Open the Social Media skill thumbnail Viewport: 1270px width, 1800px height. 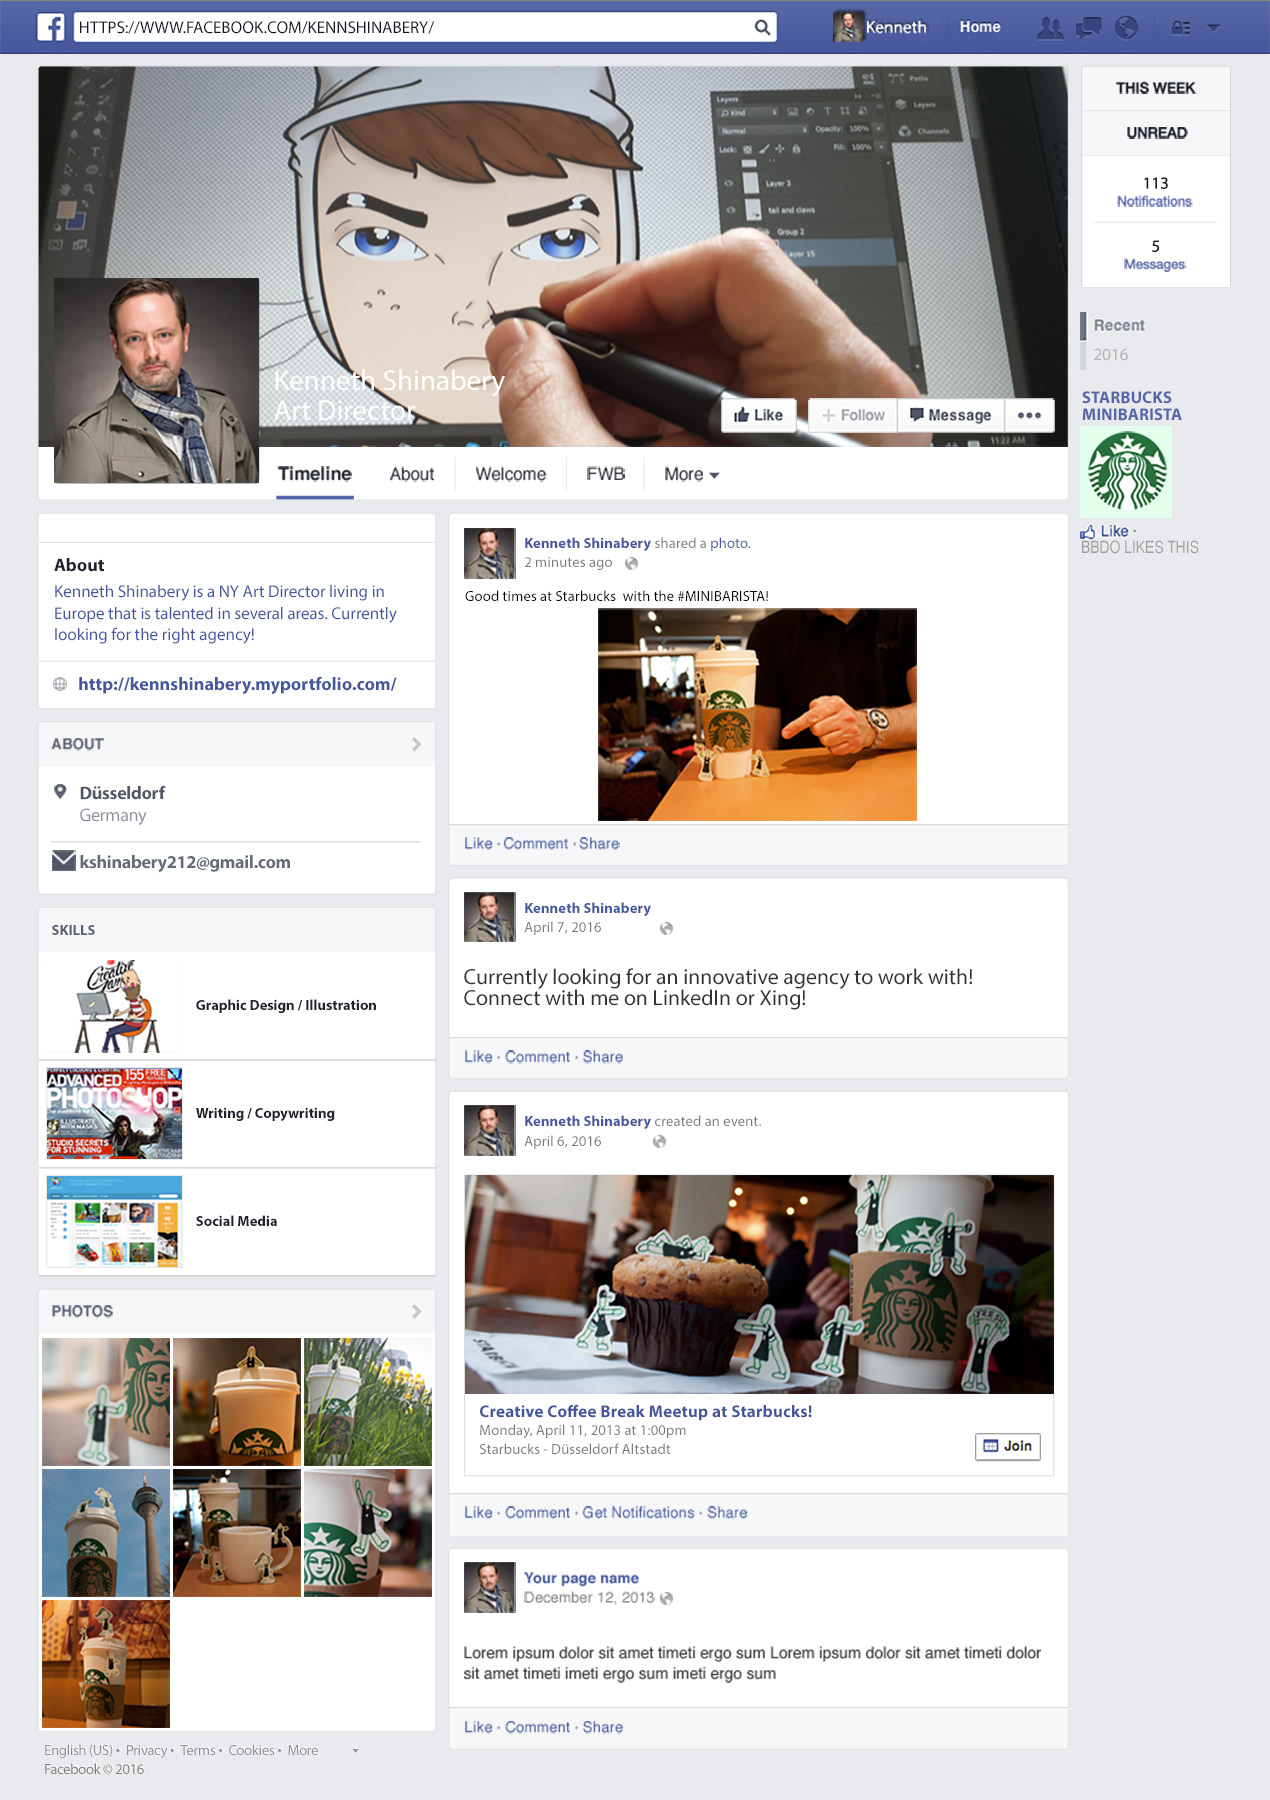coord(115,1221)
